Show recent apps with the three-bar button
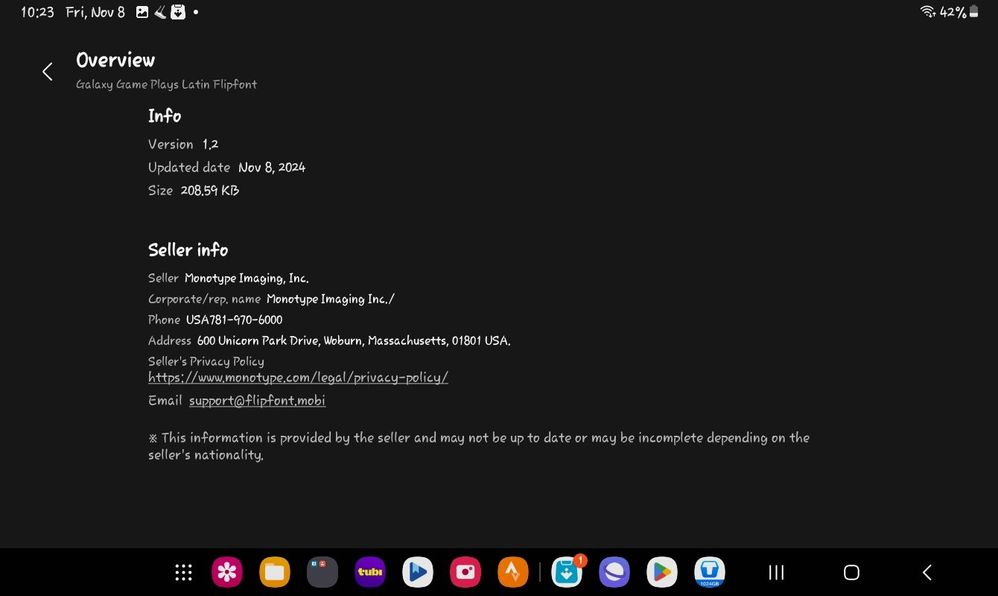998x596 pixels. coord(776,572)
